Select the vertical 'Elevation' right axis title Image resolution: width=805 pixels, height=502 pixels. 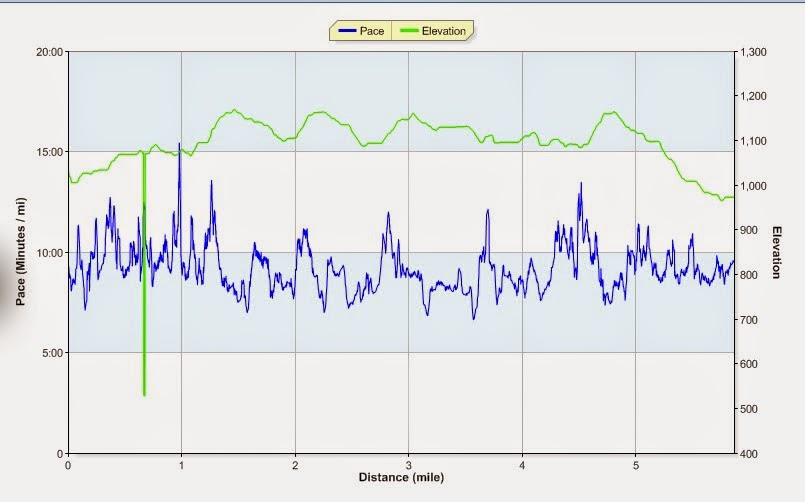[776, 253]
